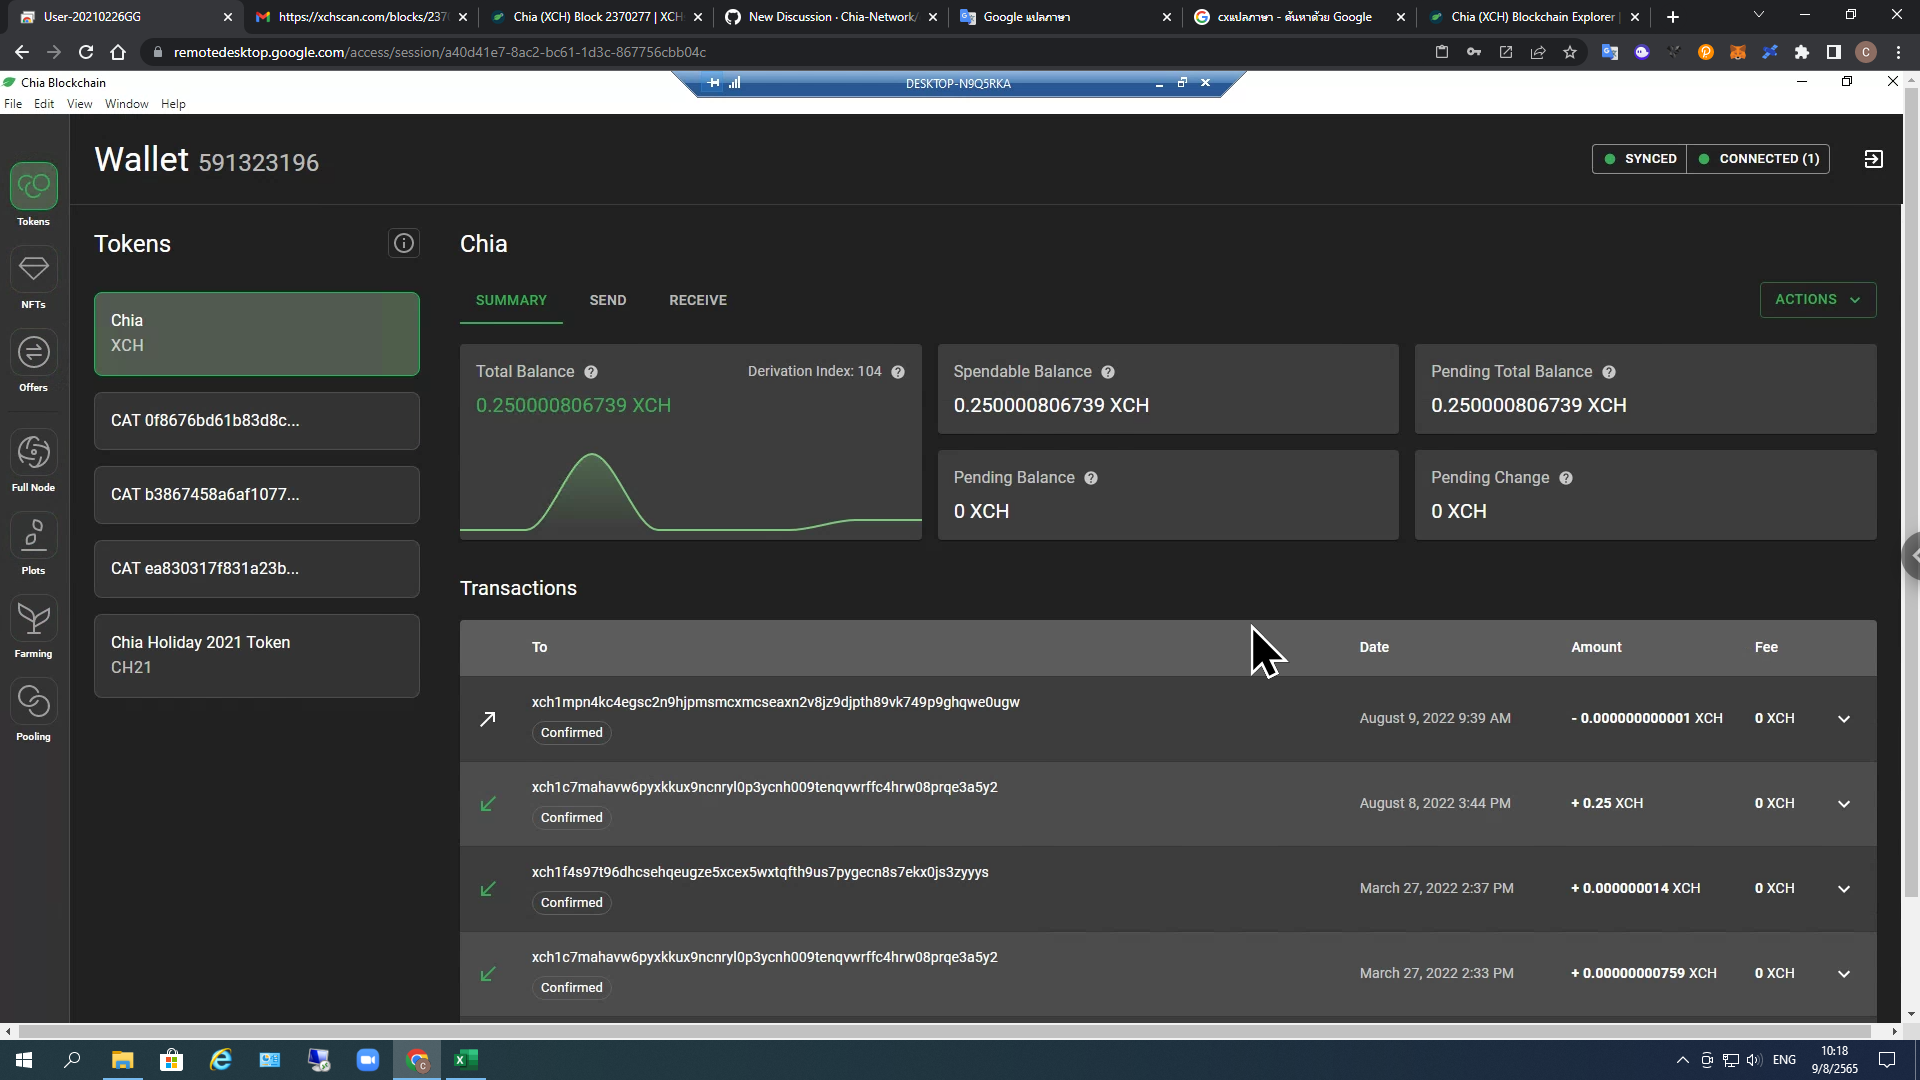Open the Offers sidebar section
1920x1080 pixels.
34,361
